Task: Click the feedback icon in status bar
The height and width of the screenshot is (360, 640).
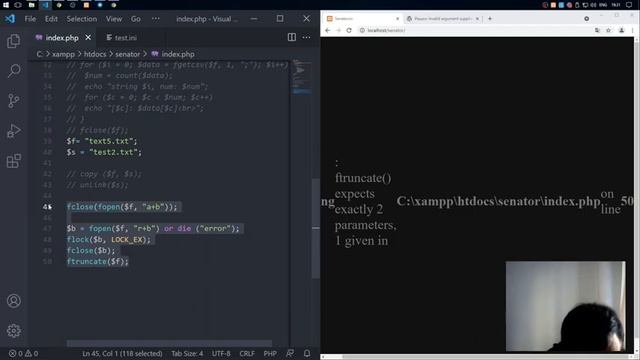Action: [x=290, y=353]
